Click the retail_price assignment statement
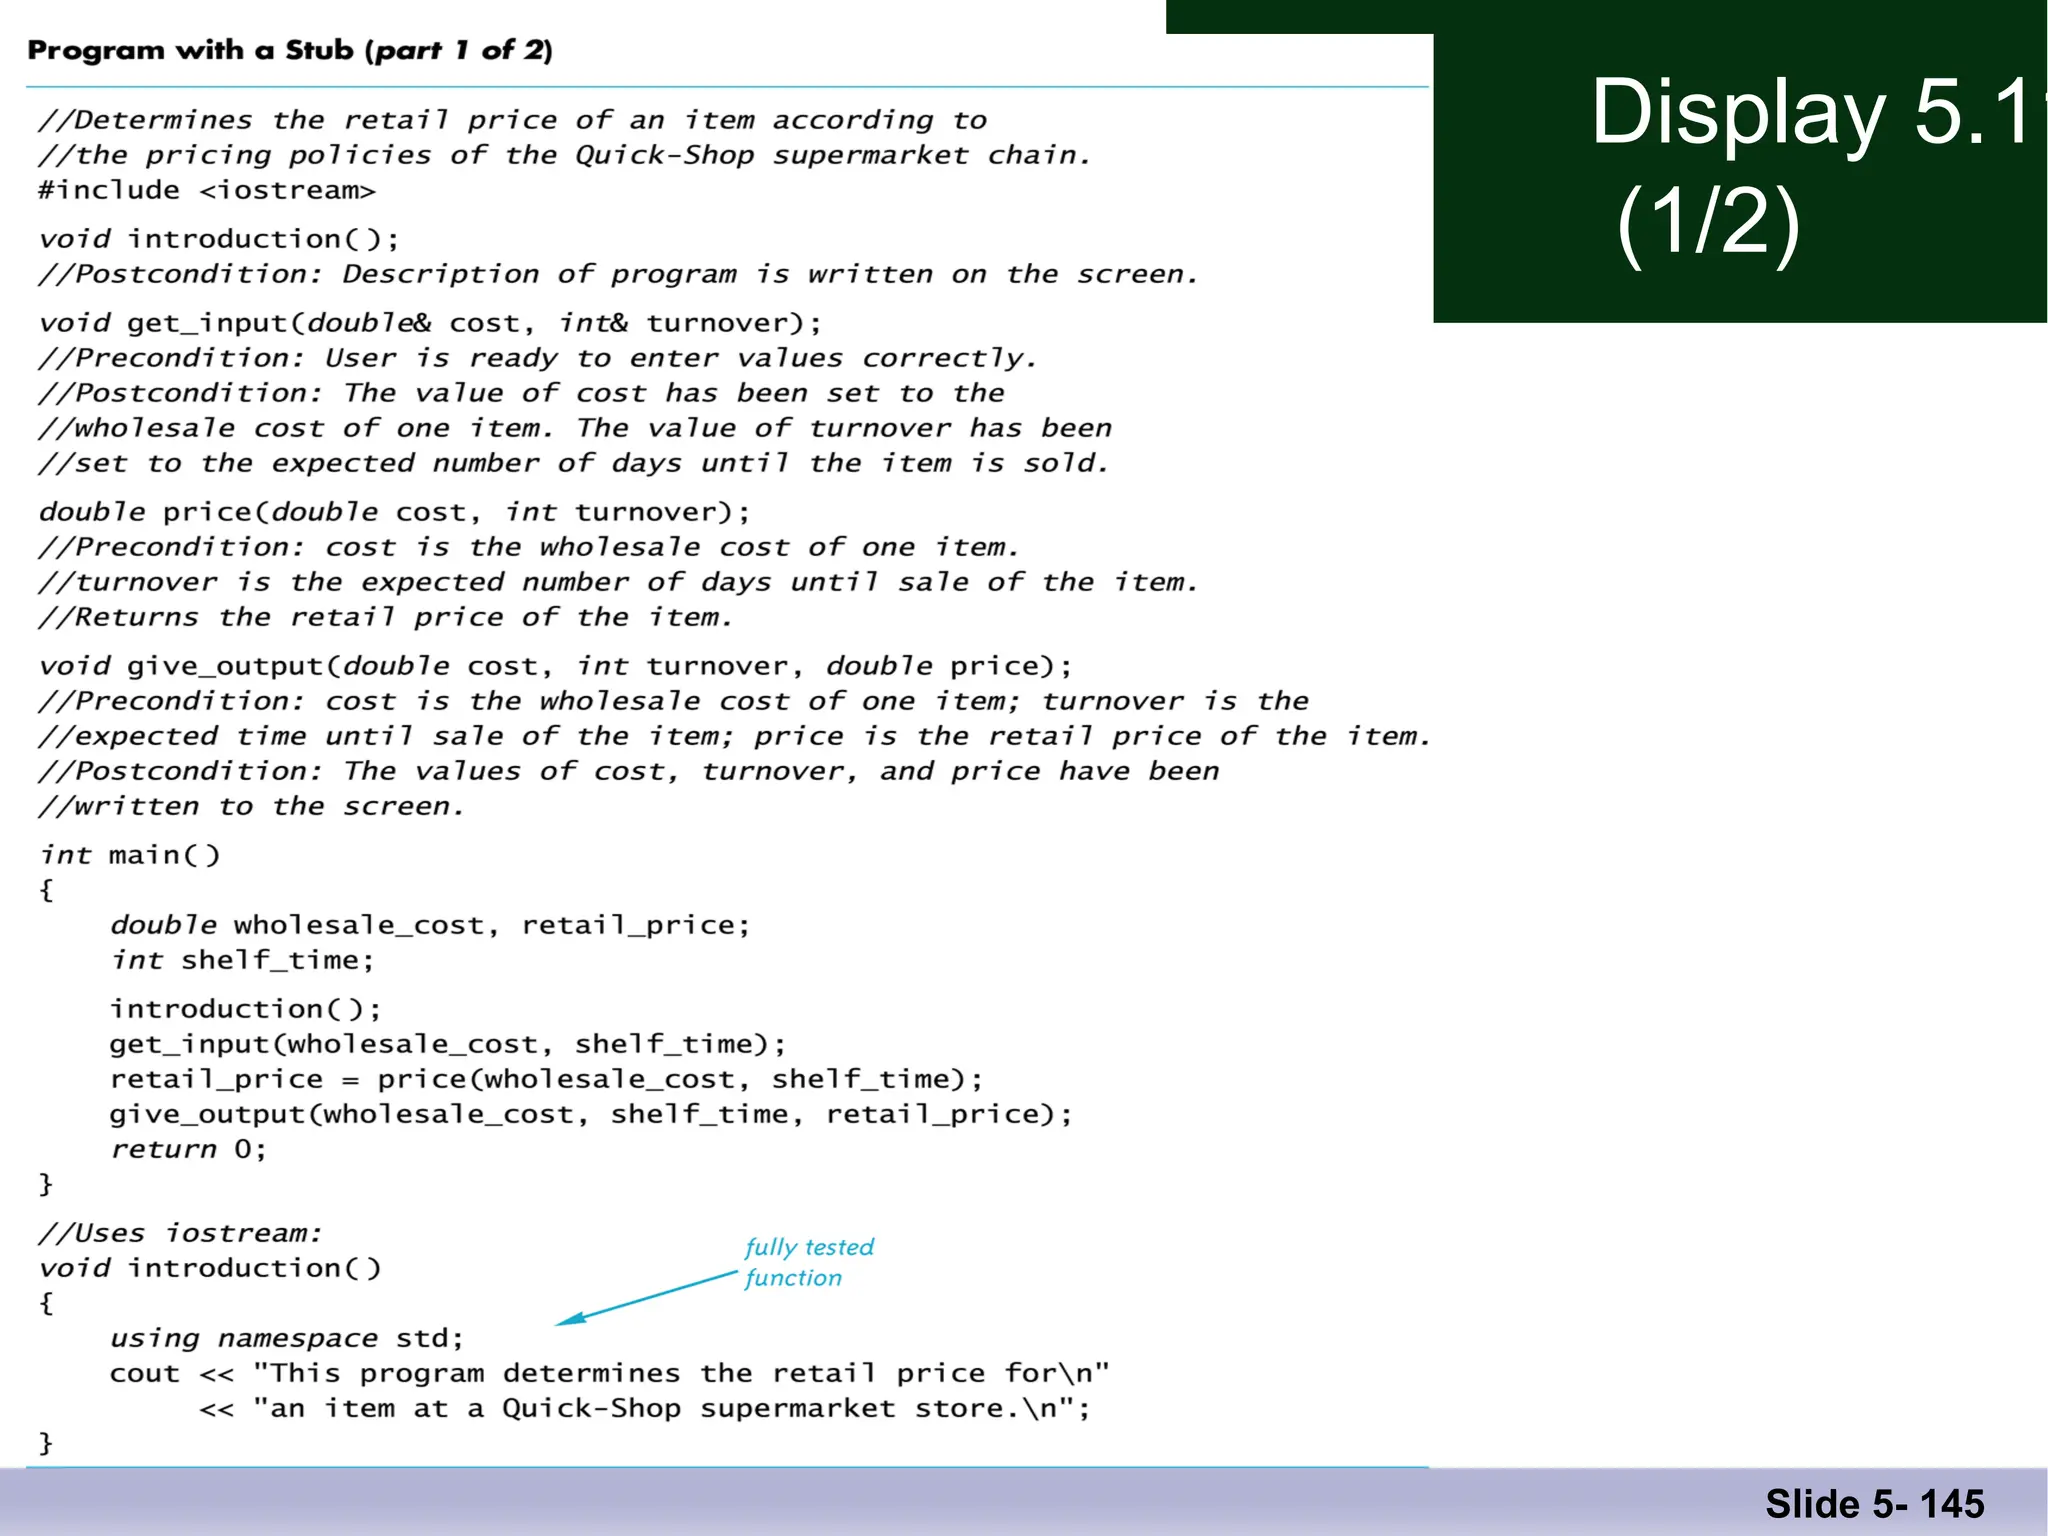The image size is (2048, 1536). point(546,1079)
